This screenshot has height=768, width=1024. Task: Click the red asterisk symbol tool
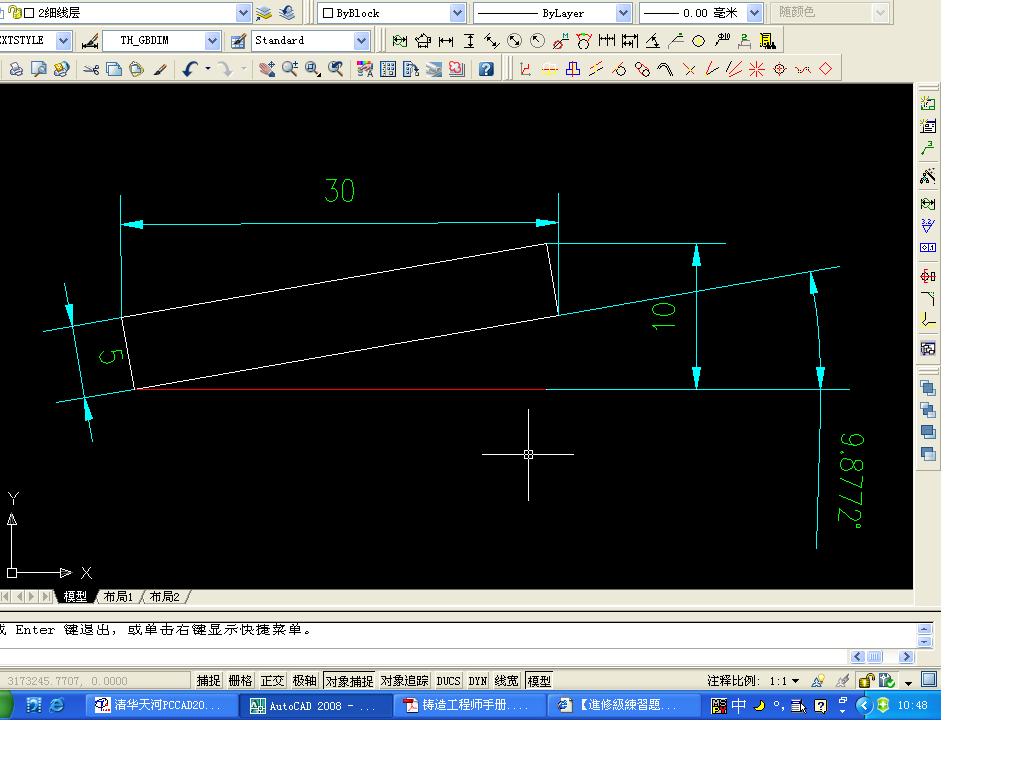756,69
